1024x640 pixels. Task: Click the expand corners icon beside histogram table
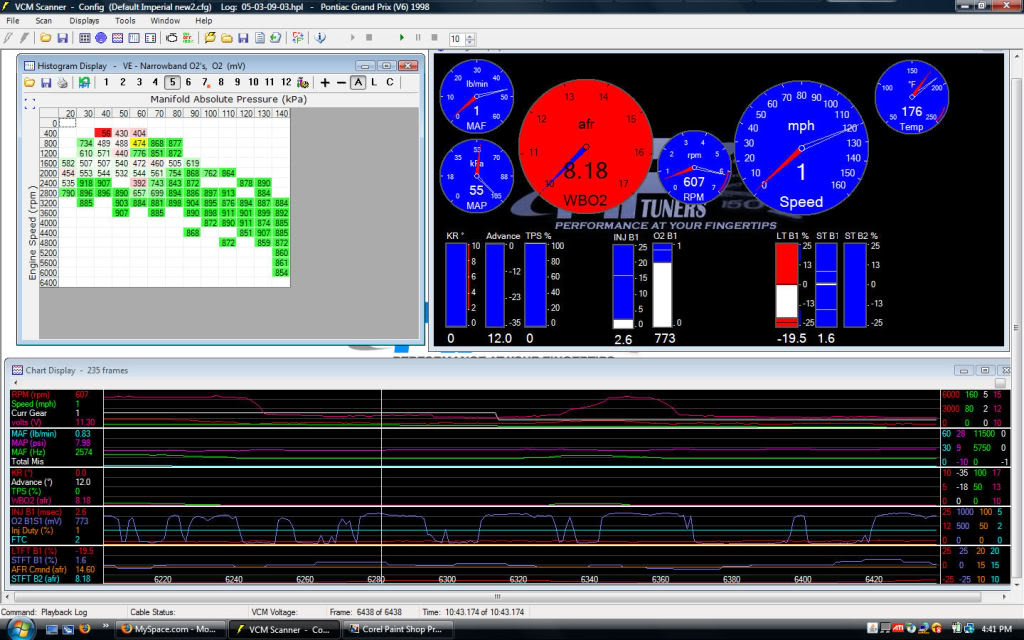(x=29, y=104)
